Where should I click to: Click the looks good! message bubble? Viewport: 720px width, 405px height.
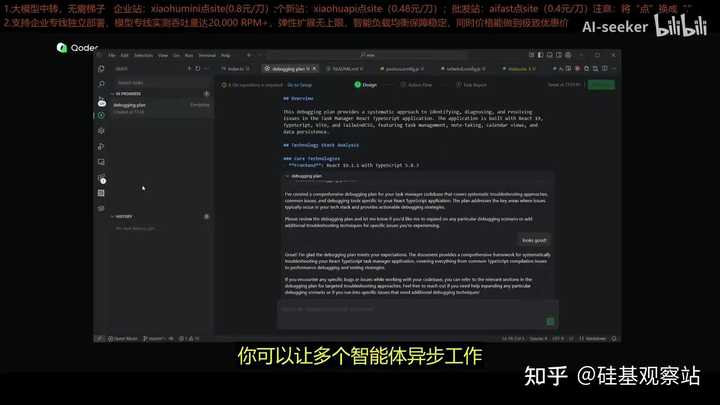click(x=534, y=240)
